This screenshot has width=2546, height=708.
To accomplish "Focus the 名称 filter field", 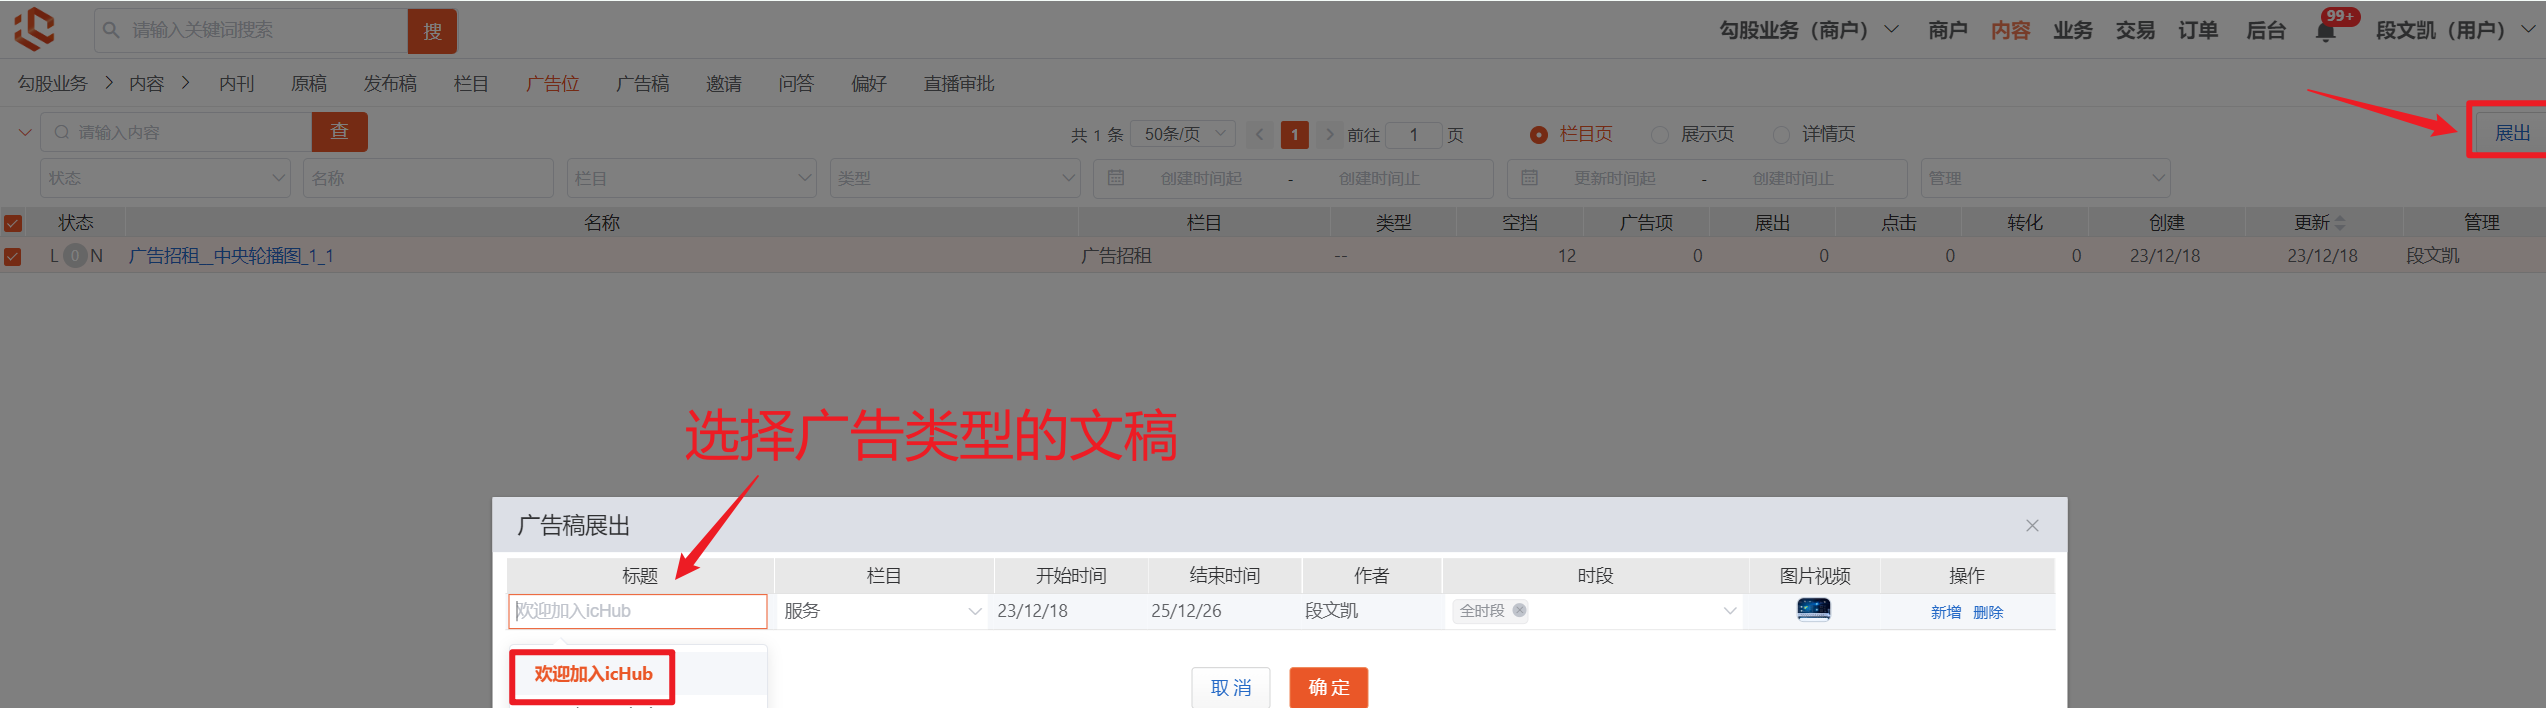I will (428, 178).
